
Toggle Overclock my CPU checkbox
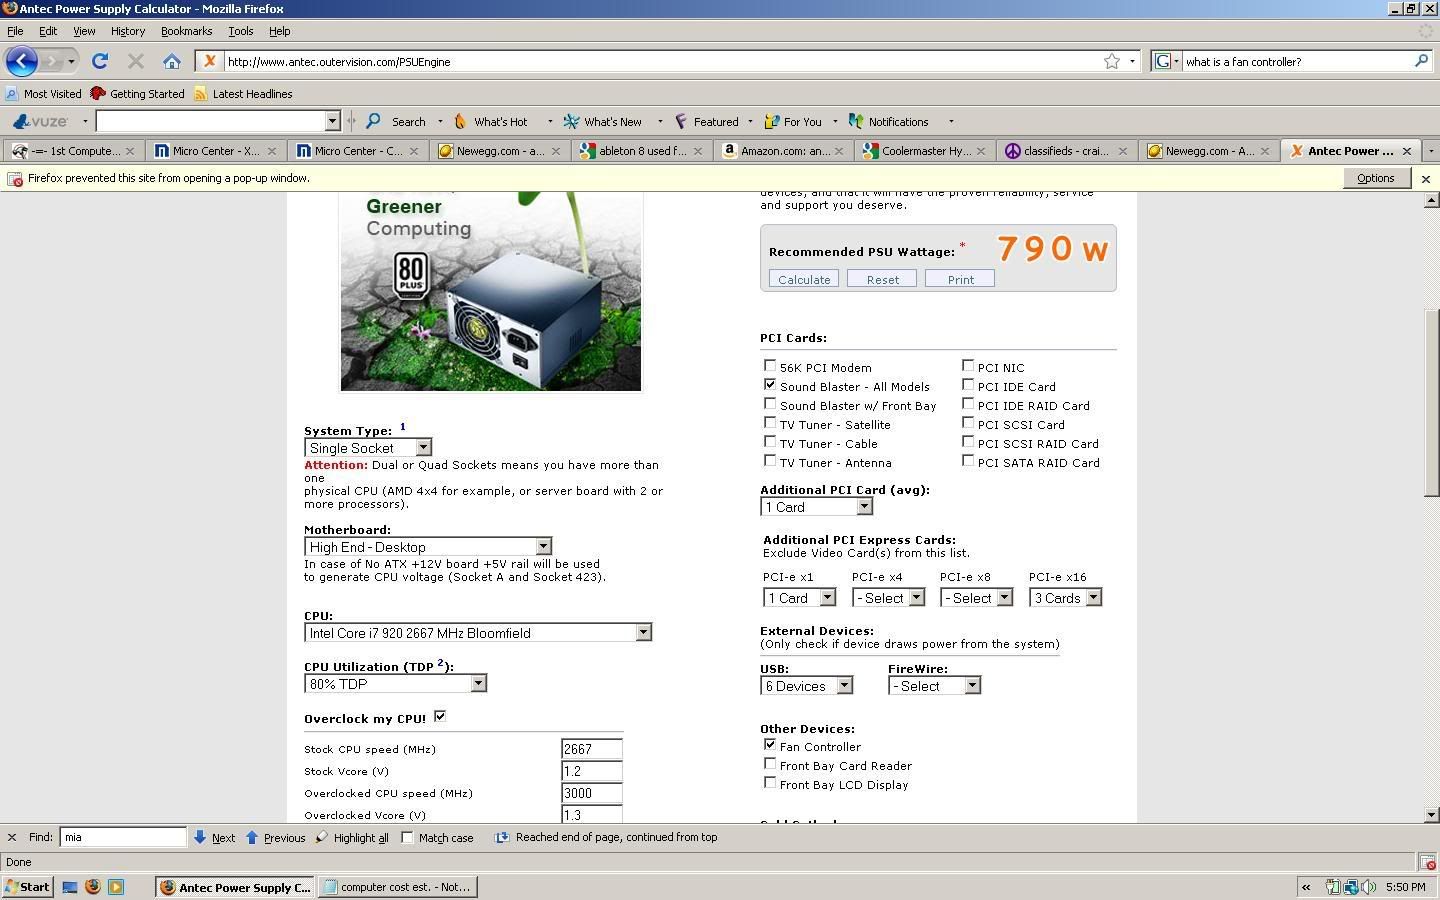point(440,716)
